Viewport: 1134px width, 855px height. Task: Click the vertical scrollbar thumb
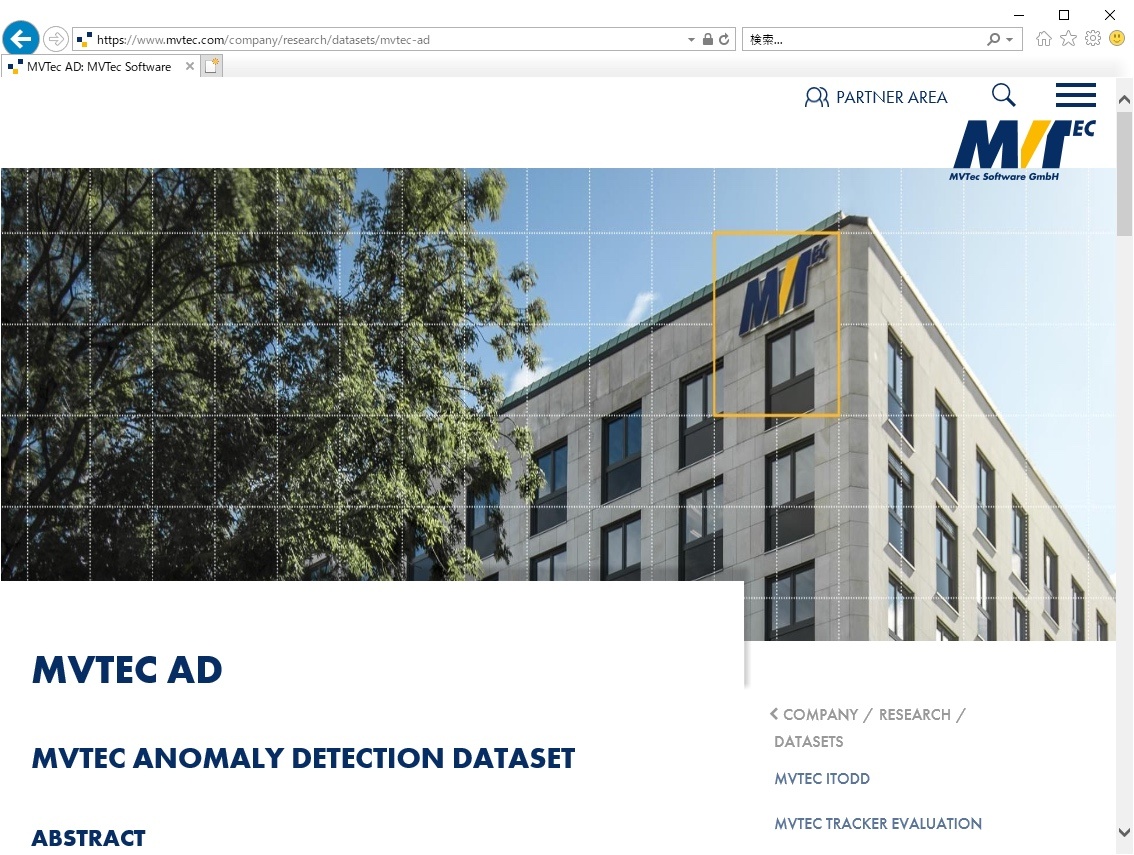coord(1124,173)
